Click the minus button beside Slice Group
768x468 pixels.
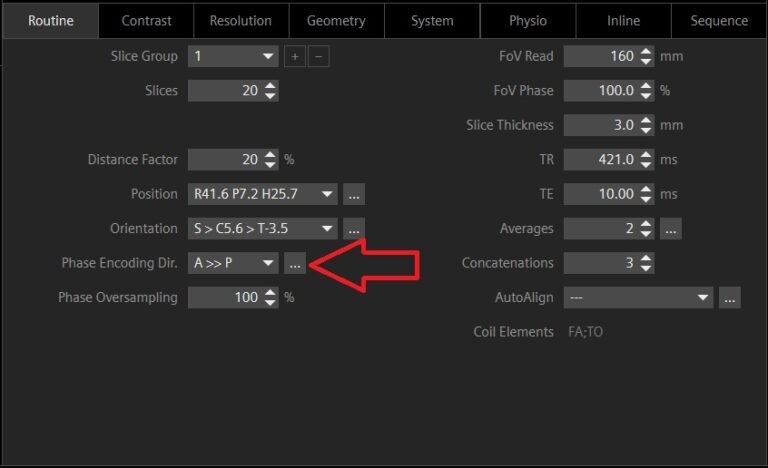[318, 57]
